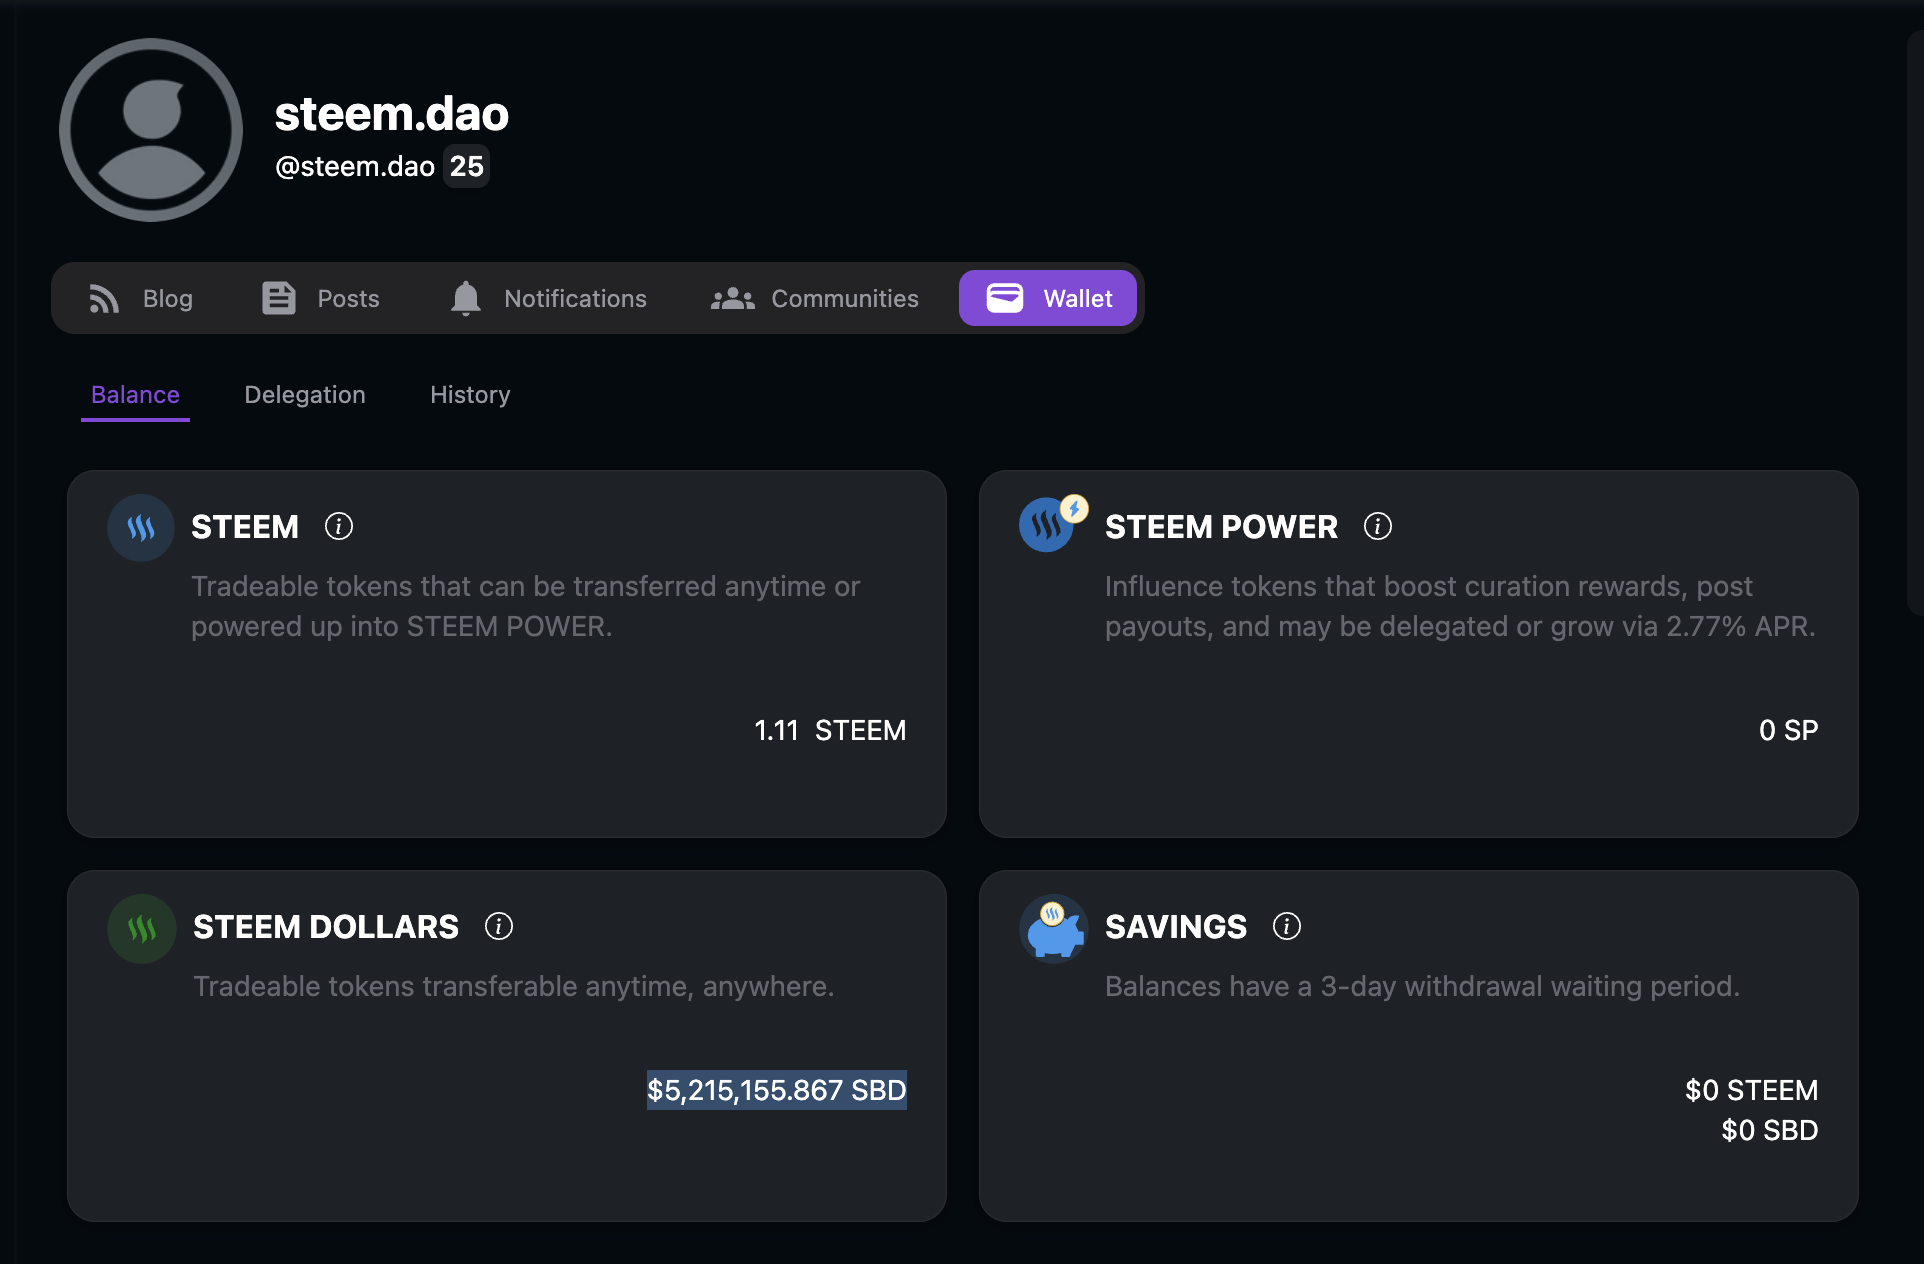Click the STEEM info icon
Image resolution: width=1924 pixels, height=1264 pixels.
point(339,526)
